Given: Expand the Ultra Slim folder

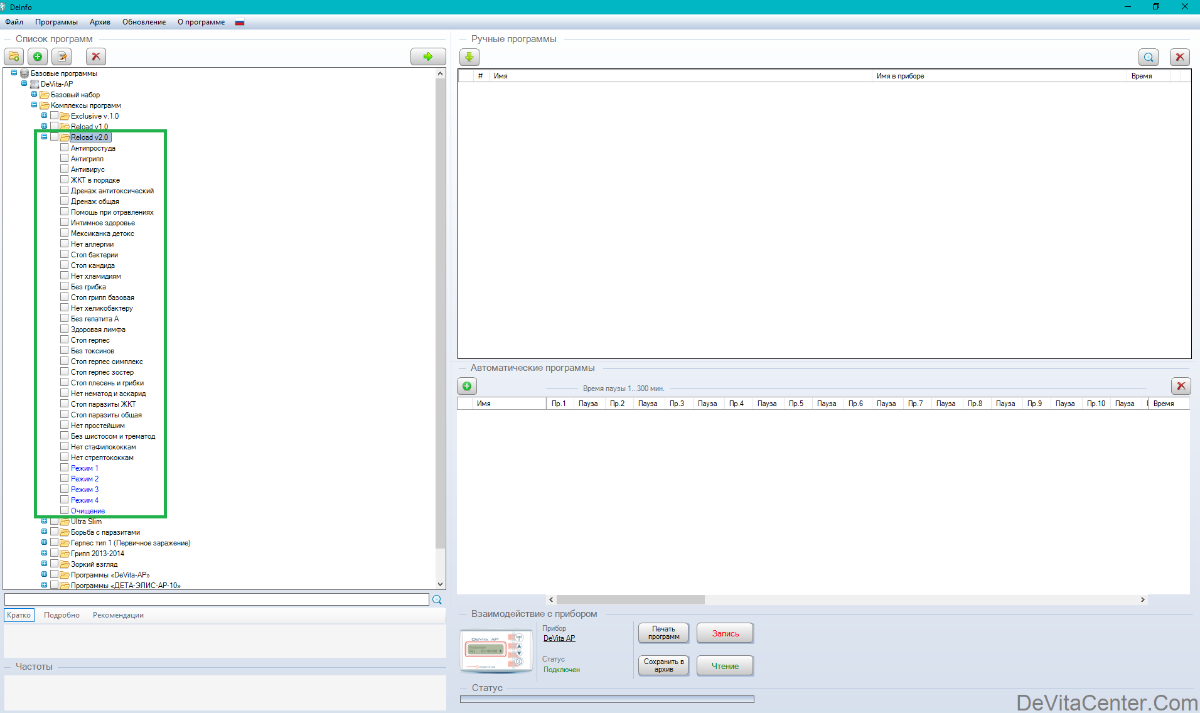Looking at the screenshot, I should [44, 521].
